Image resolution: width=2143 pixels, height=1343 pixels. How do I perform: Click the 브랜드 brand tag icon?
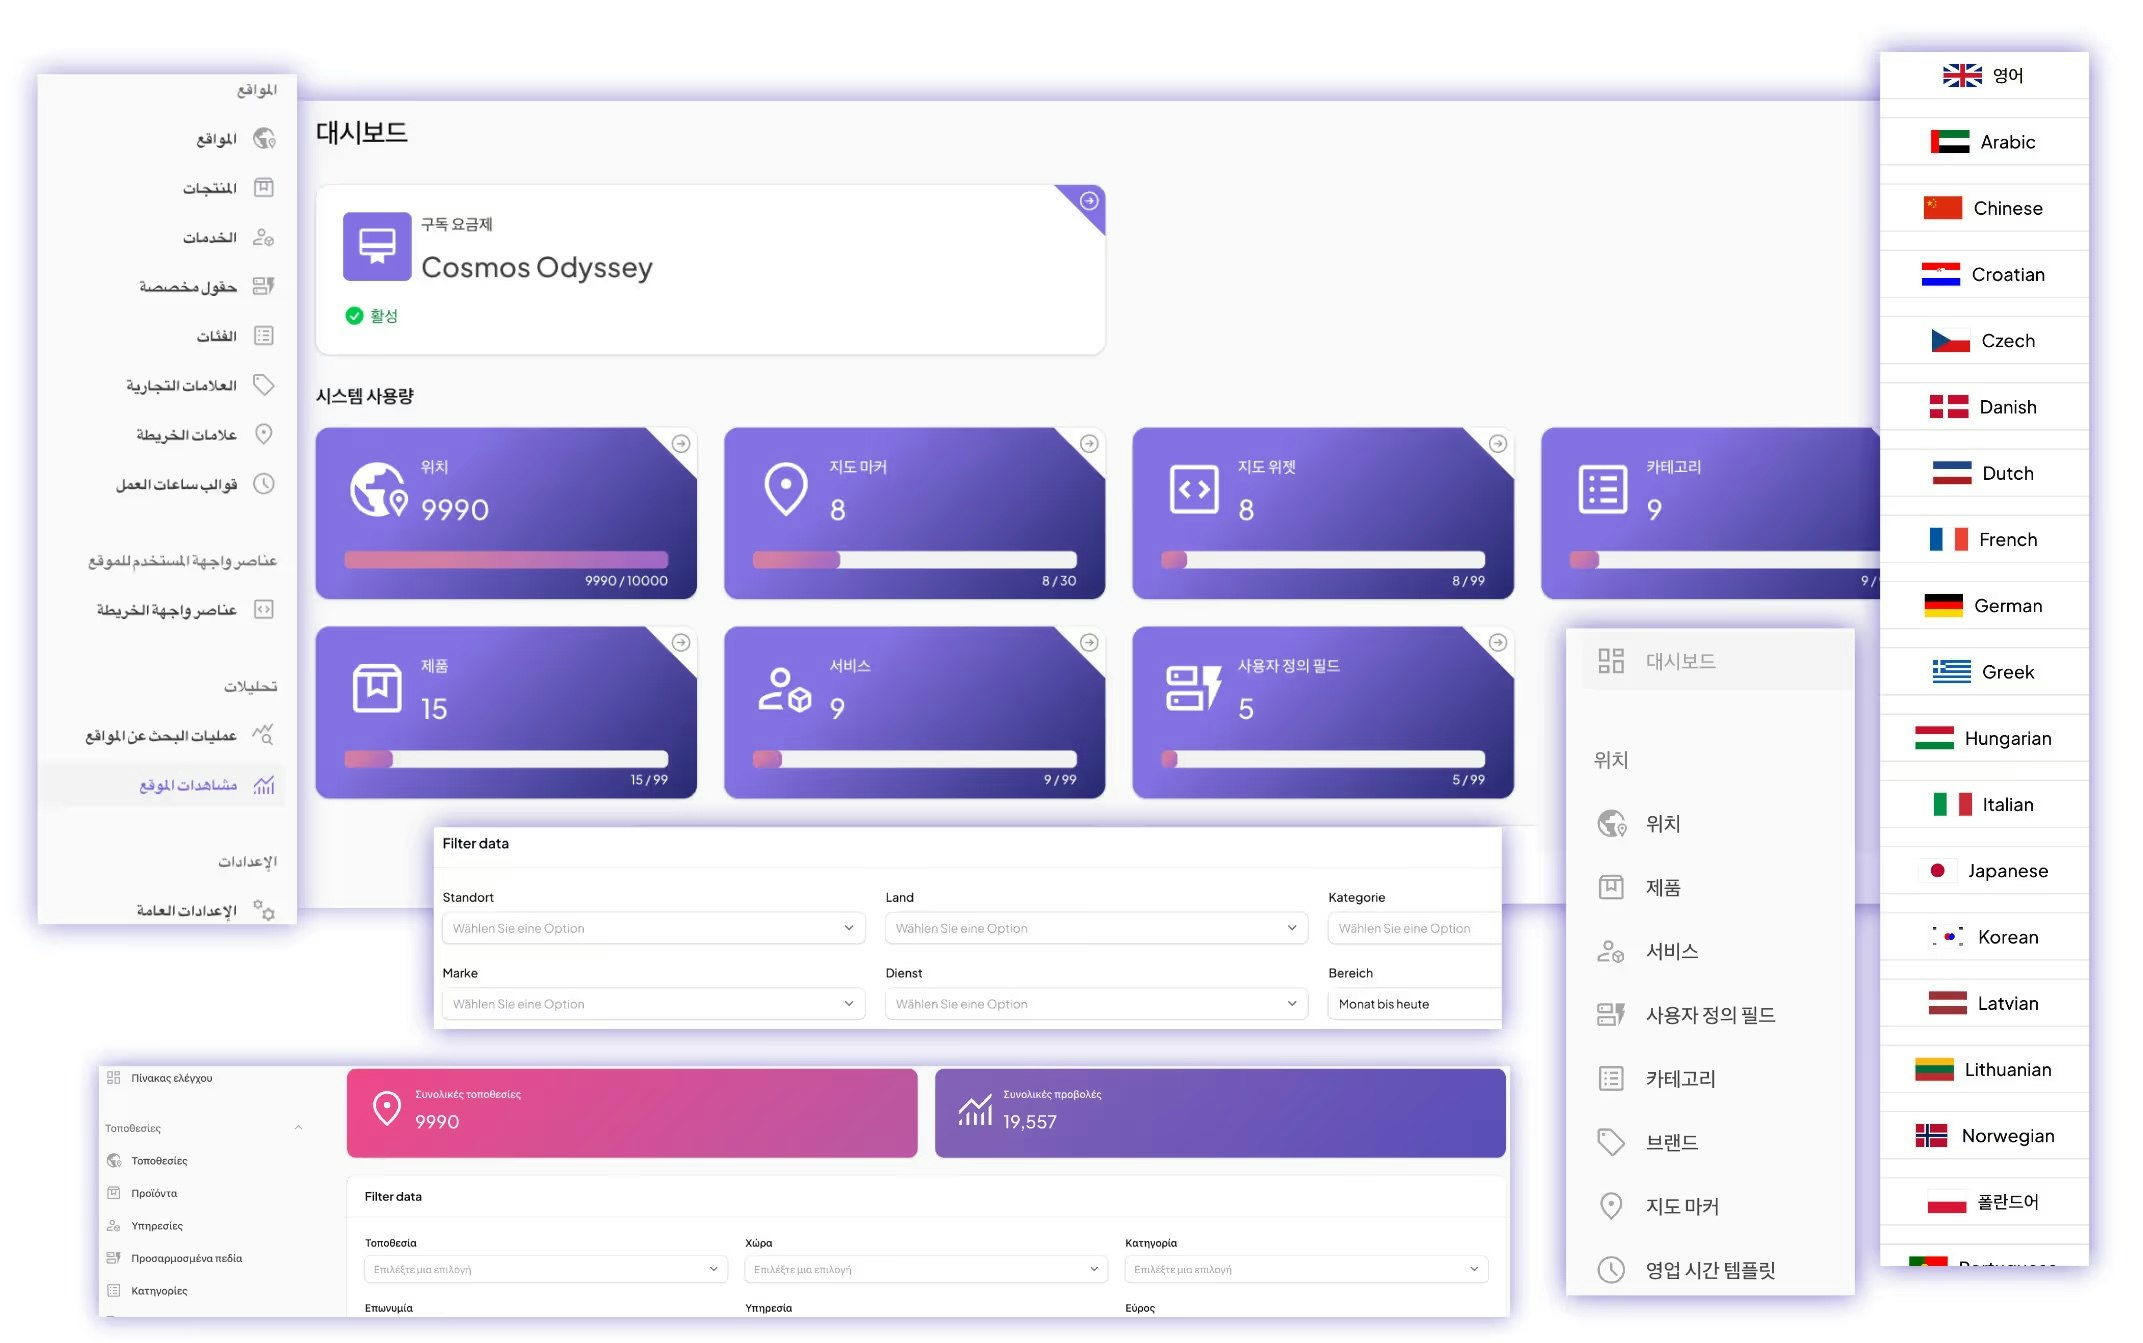pos(1611,1141)
